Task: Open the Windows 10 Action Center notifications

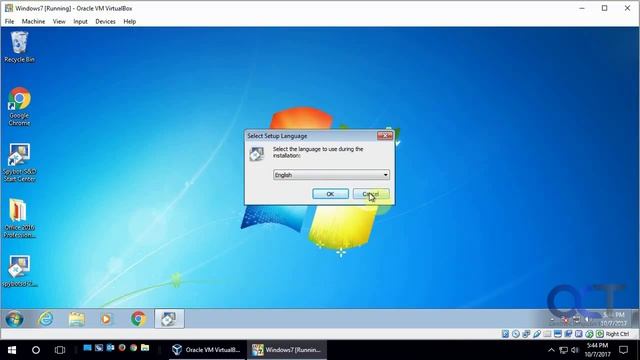Action: pyautogui.click(x=623, y=350)
